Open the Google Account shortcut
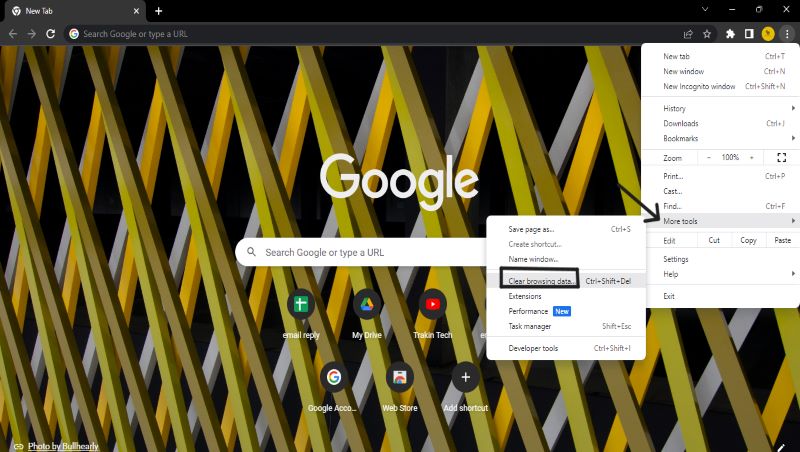Screen dimensions: 800x452 tap(334, 378)
